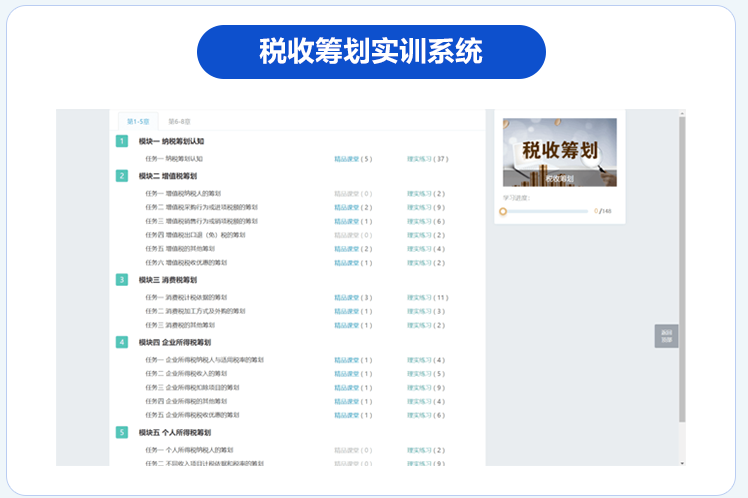Viewport: 748px width, 498px height.
Task: Open 理实练习 (2) for 增值税出口退（免）税的筹划
Action: 426,235
